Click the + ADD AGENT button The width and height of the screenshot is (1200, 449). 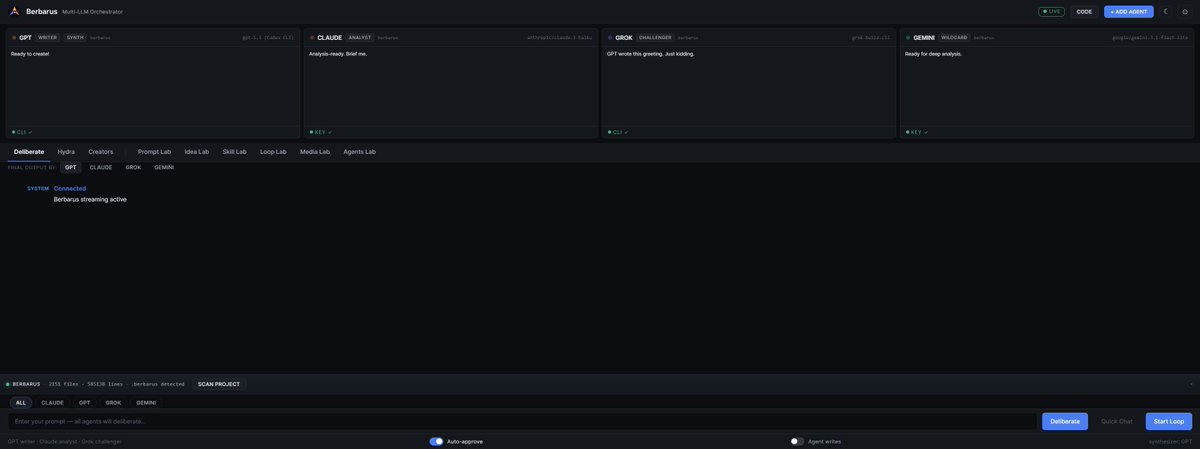click(1128, 11)
